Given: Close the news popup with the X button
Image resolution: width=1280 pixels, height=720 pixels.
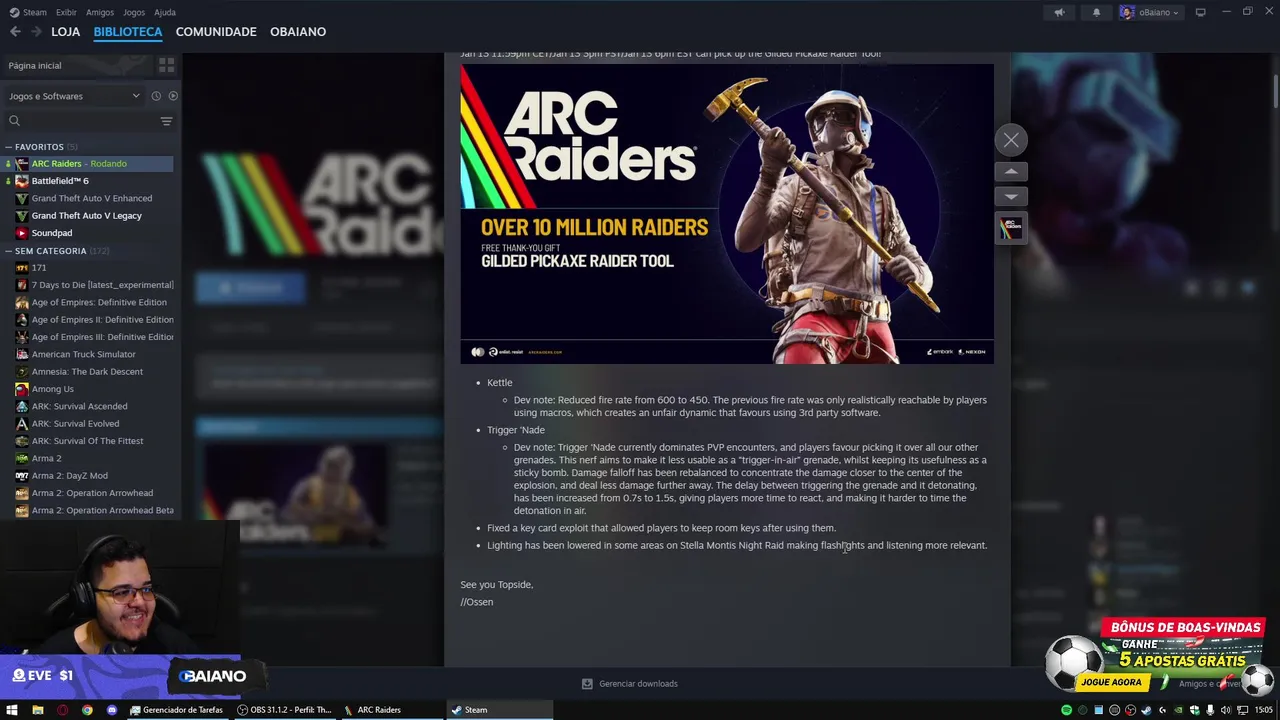Looking at the screenshot, I should pyautogui.click(x=1011, y=140).
